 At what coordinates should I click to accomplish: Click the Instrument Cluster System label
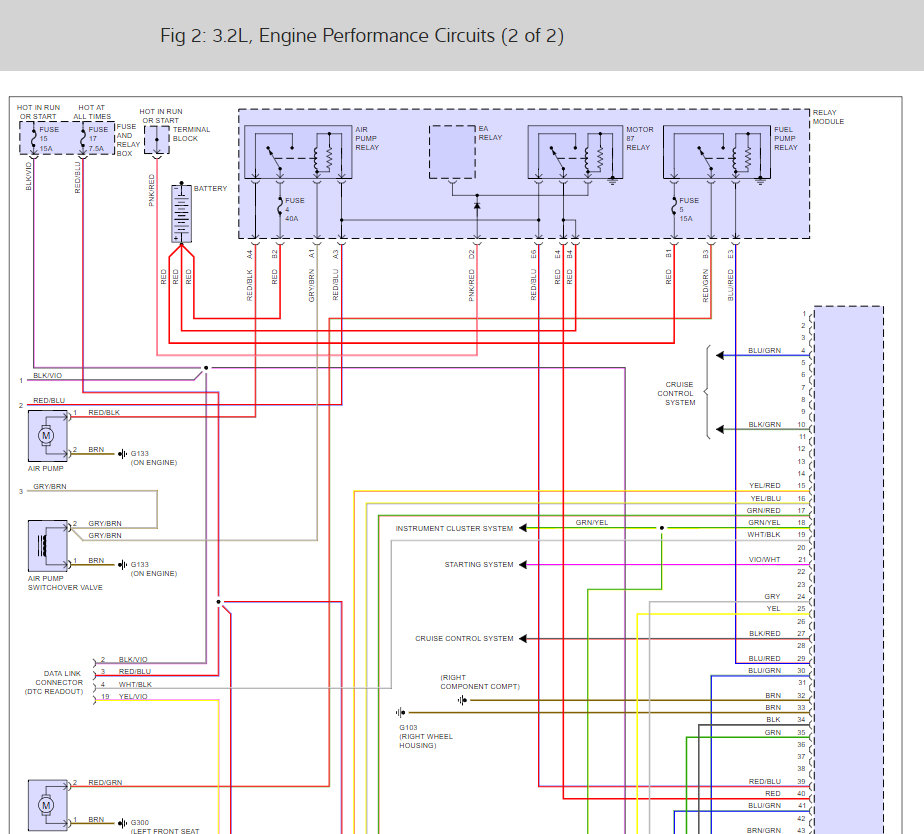(453, 528)
